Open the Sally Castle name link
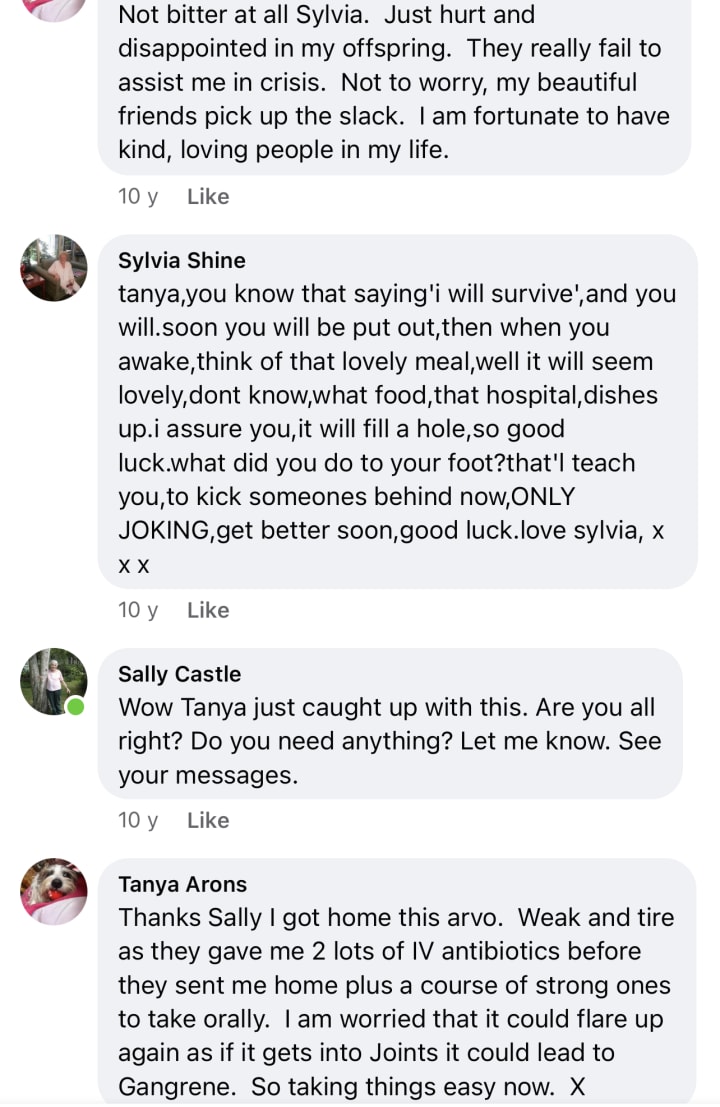The height and width of the screenshot is (1107, 720). [x=179, y=674]
